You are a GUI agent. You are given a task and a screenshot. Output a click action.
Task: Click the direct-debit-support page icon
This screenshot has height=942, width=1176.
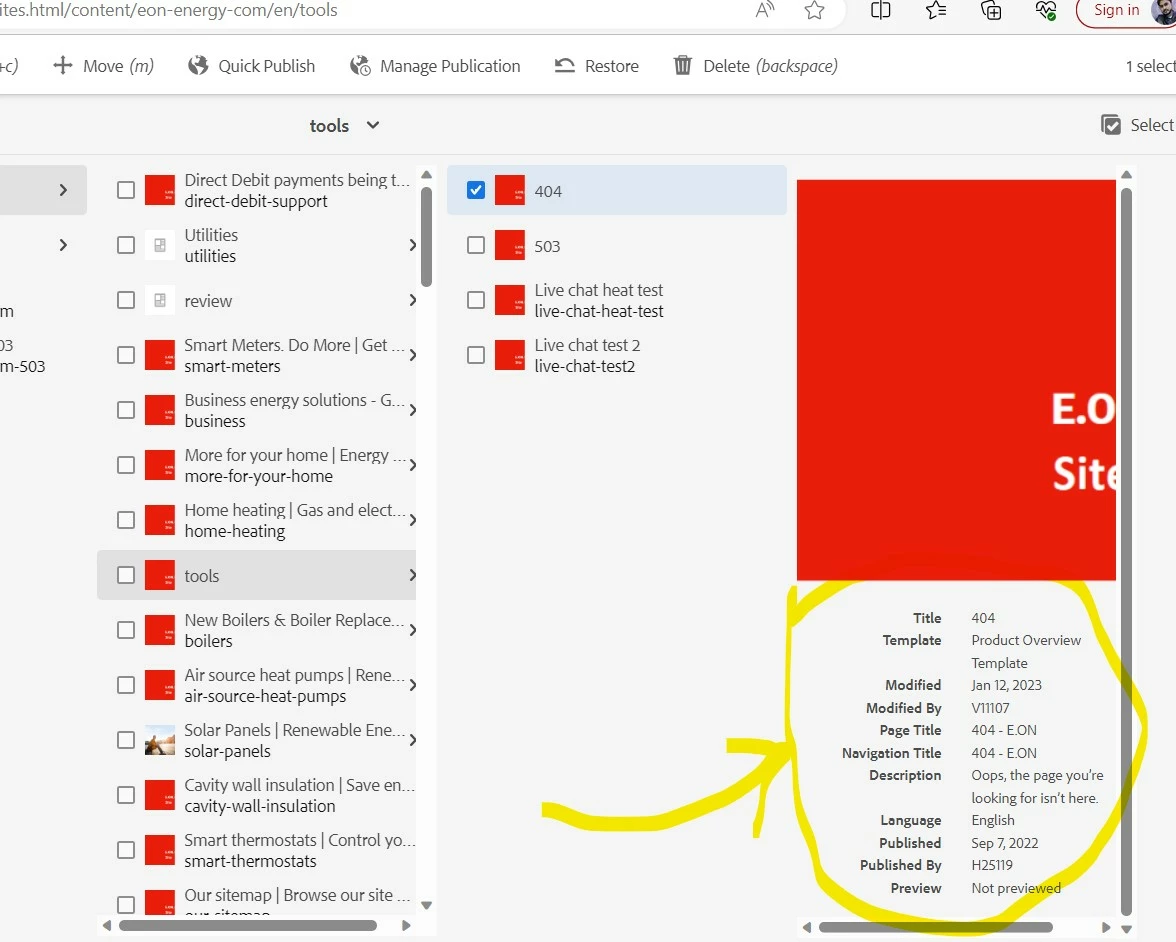coord(160,190)
